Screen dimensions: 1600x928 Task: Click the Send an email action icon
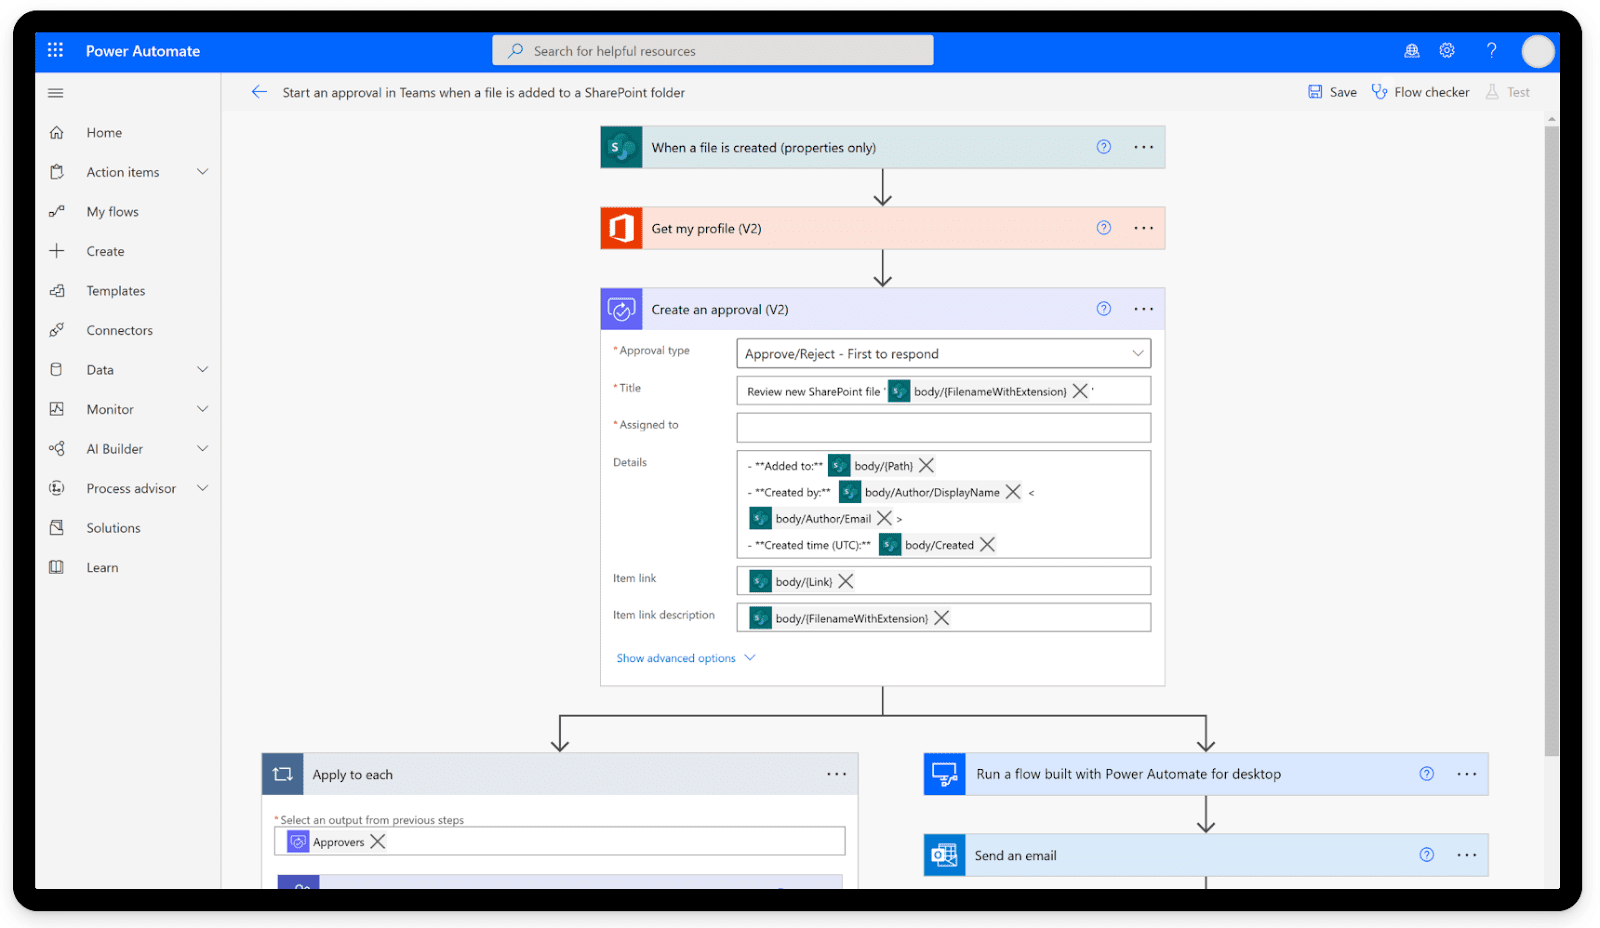pyautogui.click(x=944, y=855)
